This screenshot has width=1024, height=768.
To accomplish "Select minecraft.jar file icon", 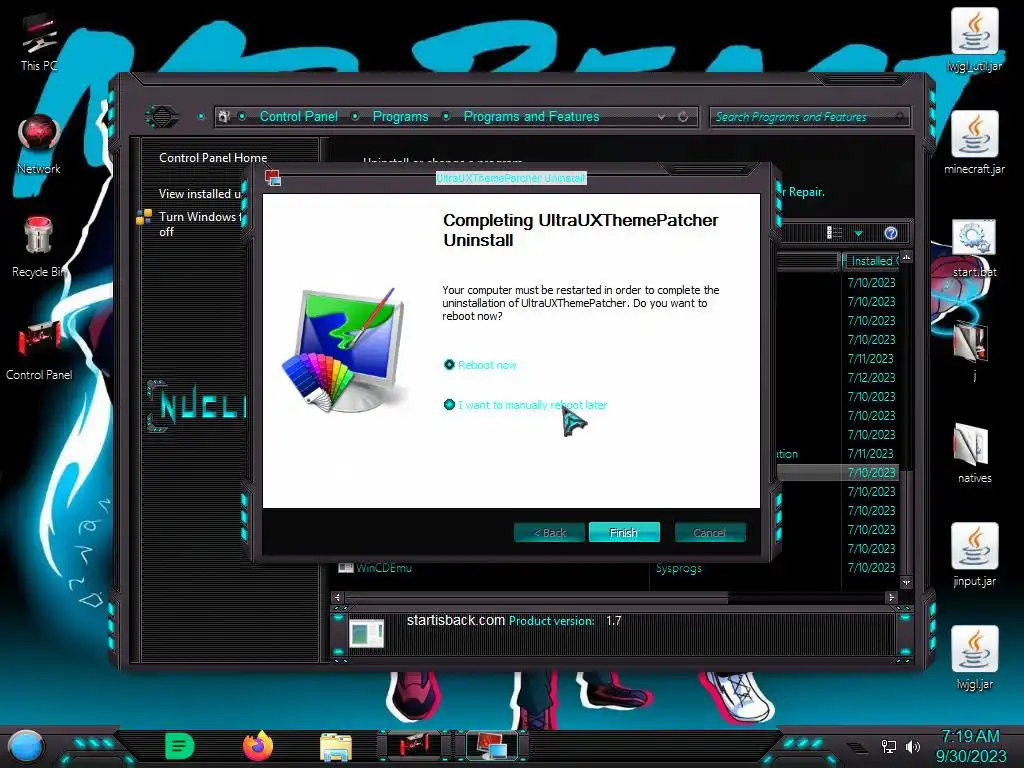I will tap(974, 144).
